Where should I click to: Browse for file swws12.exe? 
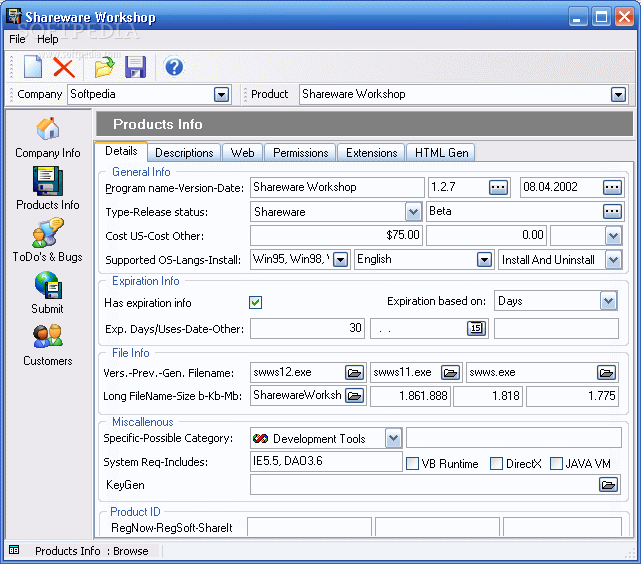tap(354, 372)
